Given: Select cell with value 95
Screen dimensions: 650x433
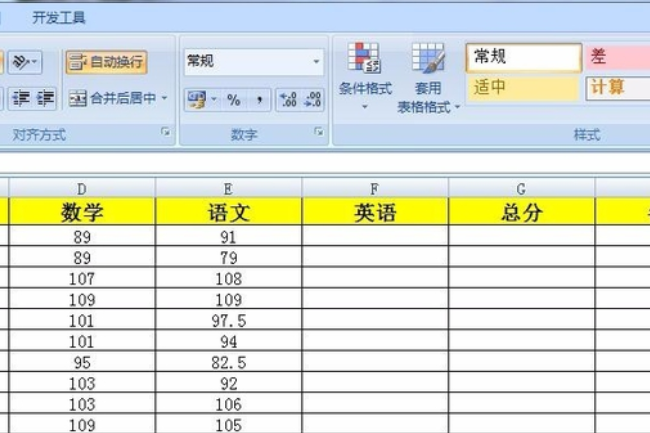Looking at the screenshot, I should 82,362.
